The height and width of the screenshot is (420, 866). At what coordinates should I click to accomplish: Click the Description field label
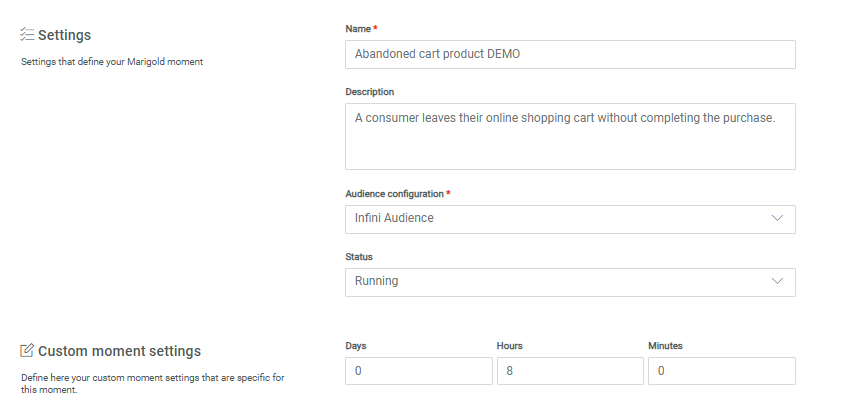click(x=370, y=91)
